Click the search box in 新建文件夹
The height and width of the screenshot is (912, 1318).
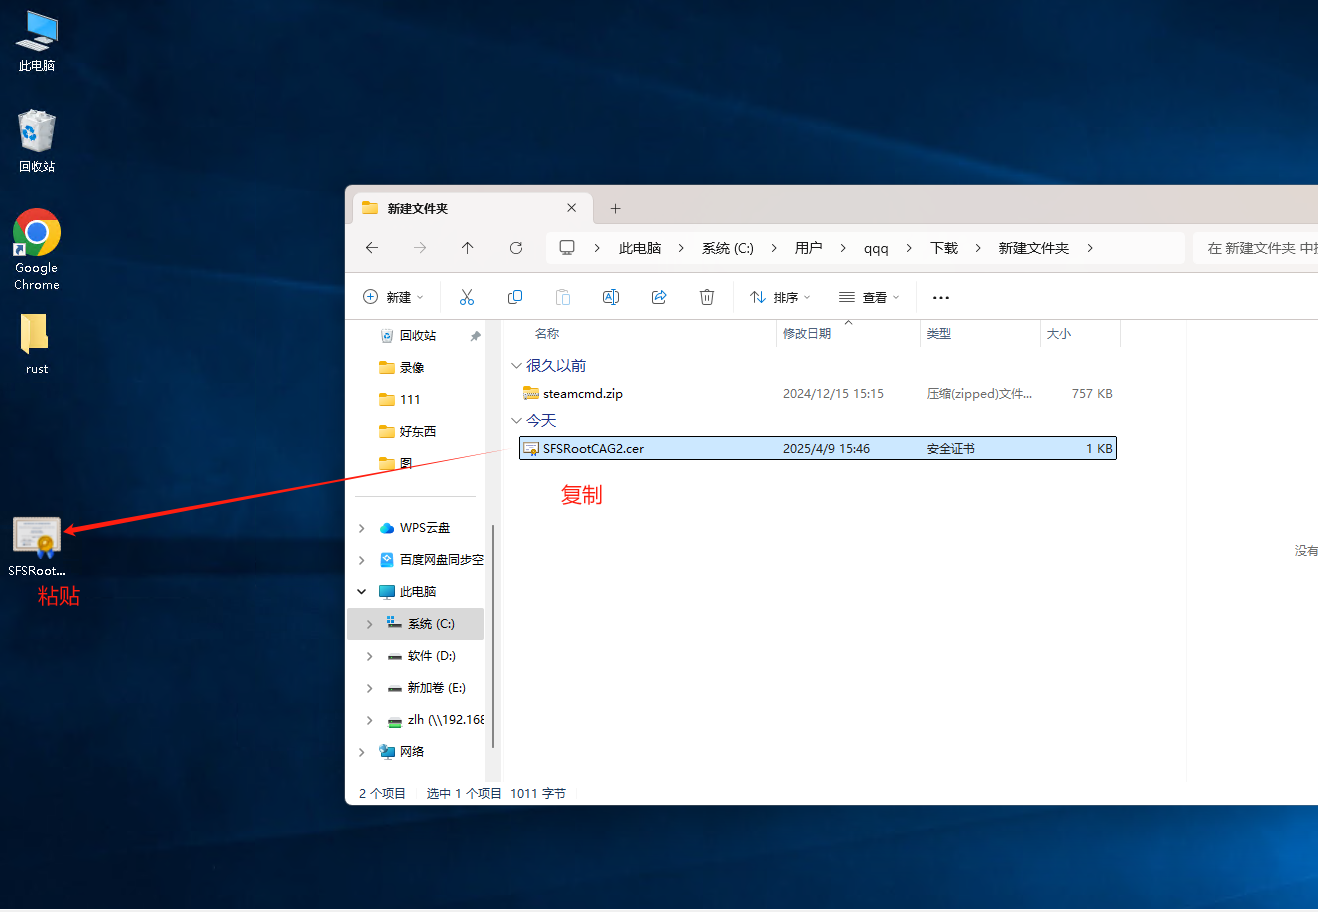(1256, 248)
